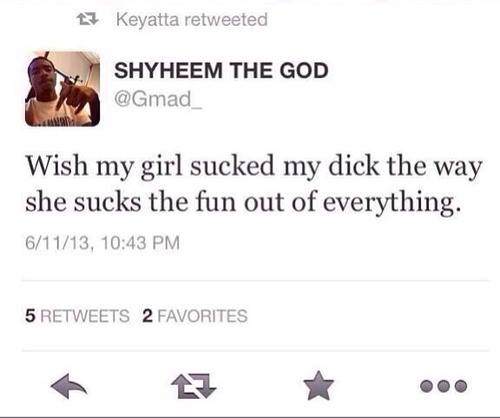Open the @Gmad_ handle
500x418 pixels.
coord(158,99)
